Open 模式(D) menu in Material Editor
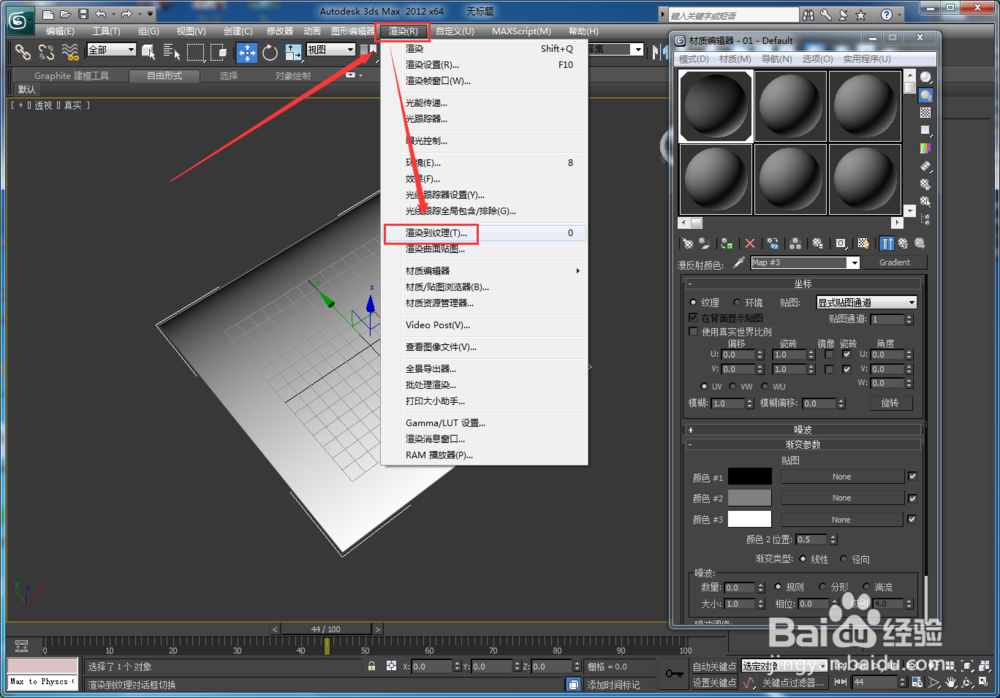 [694, 59]
